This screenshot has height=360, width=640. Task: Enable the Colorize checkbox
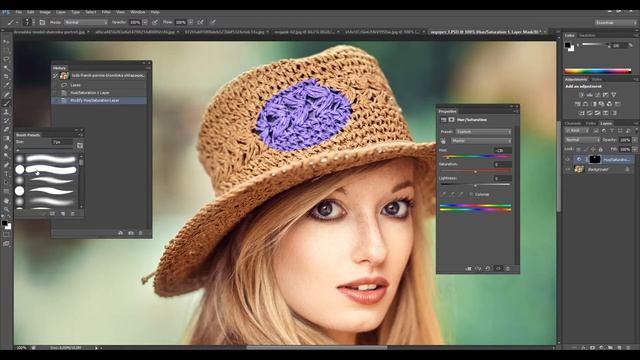click(471, 194)
